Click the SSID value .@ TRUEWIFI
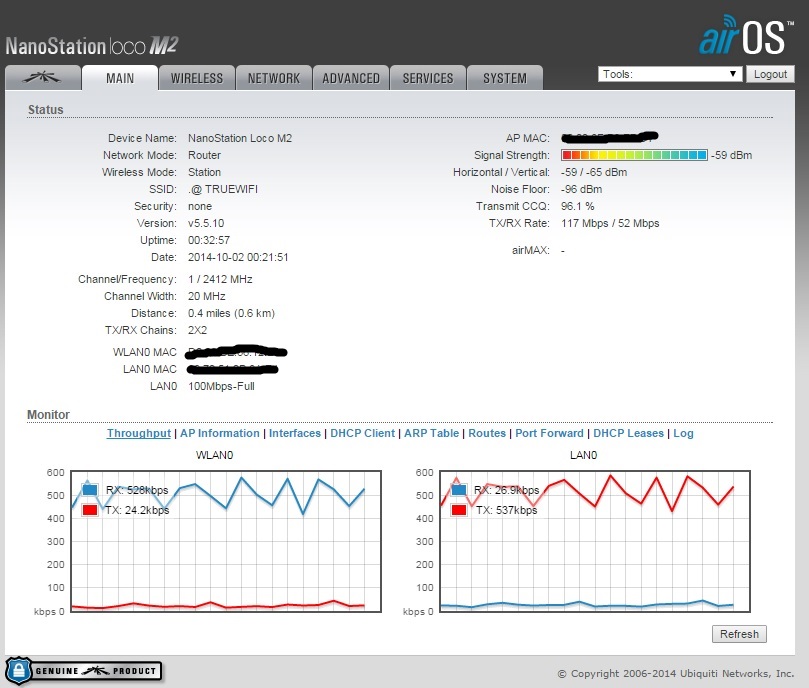 click(x=223, y=189)
